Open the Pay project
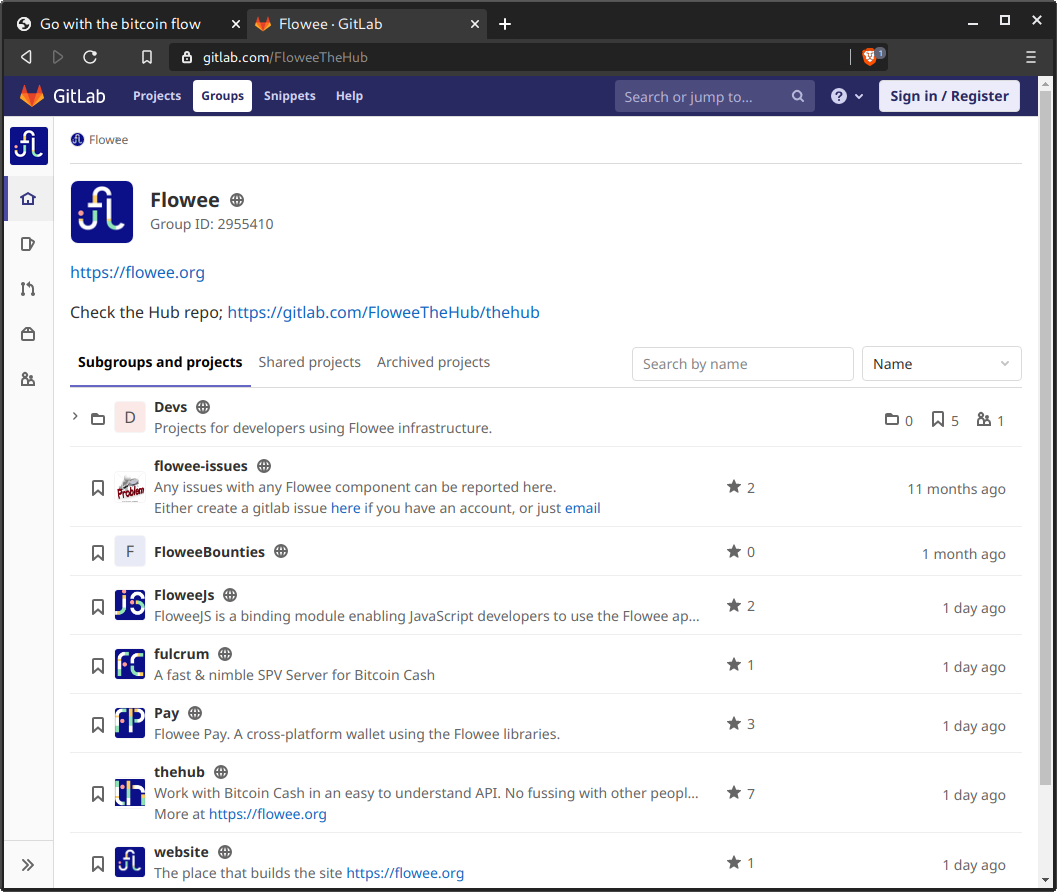The height and width of the screenshot is (892, 1057). 167,713
